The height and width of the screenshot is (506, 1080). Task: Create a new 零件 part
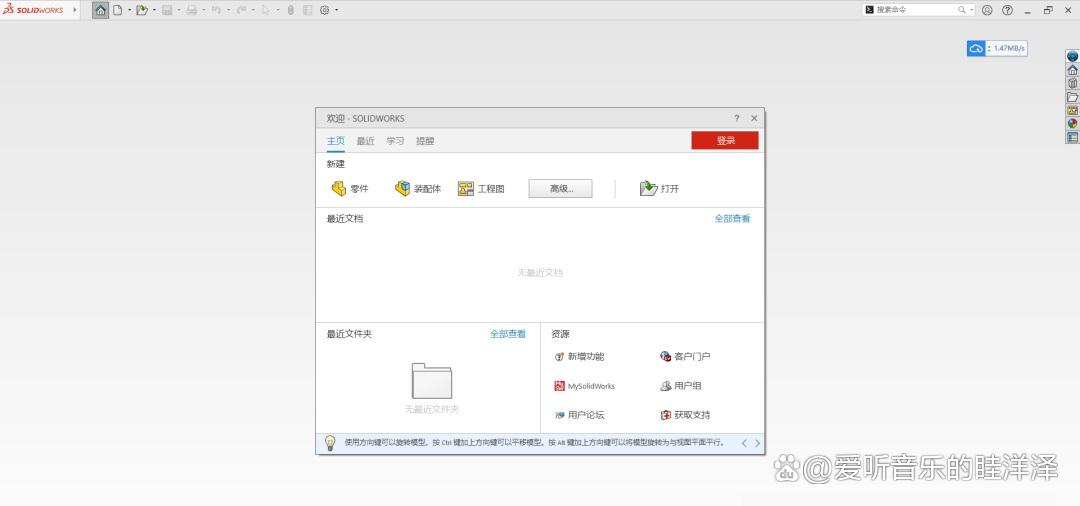350,189
